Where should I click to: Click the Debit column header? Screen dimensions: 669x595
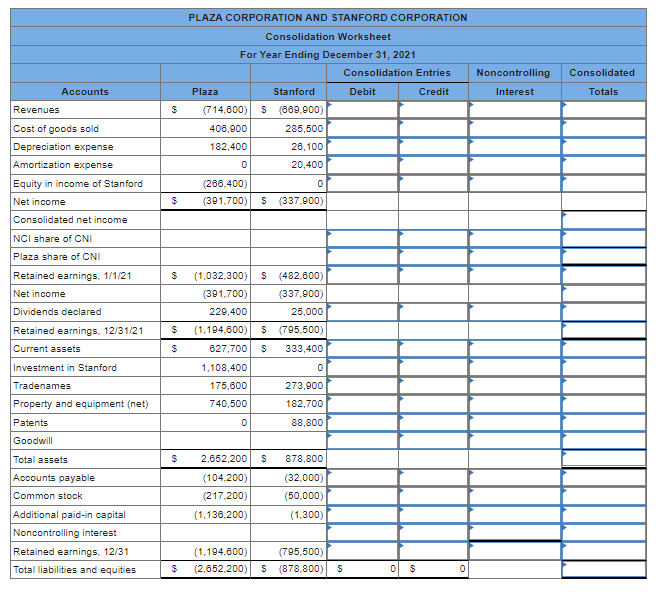click(x=362, y=91)
